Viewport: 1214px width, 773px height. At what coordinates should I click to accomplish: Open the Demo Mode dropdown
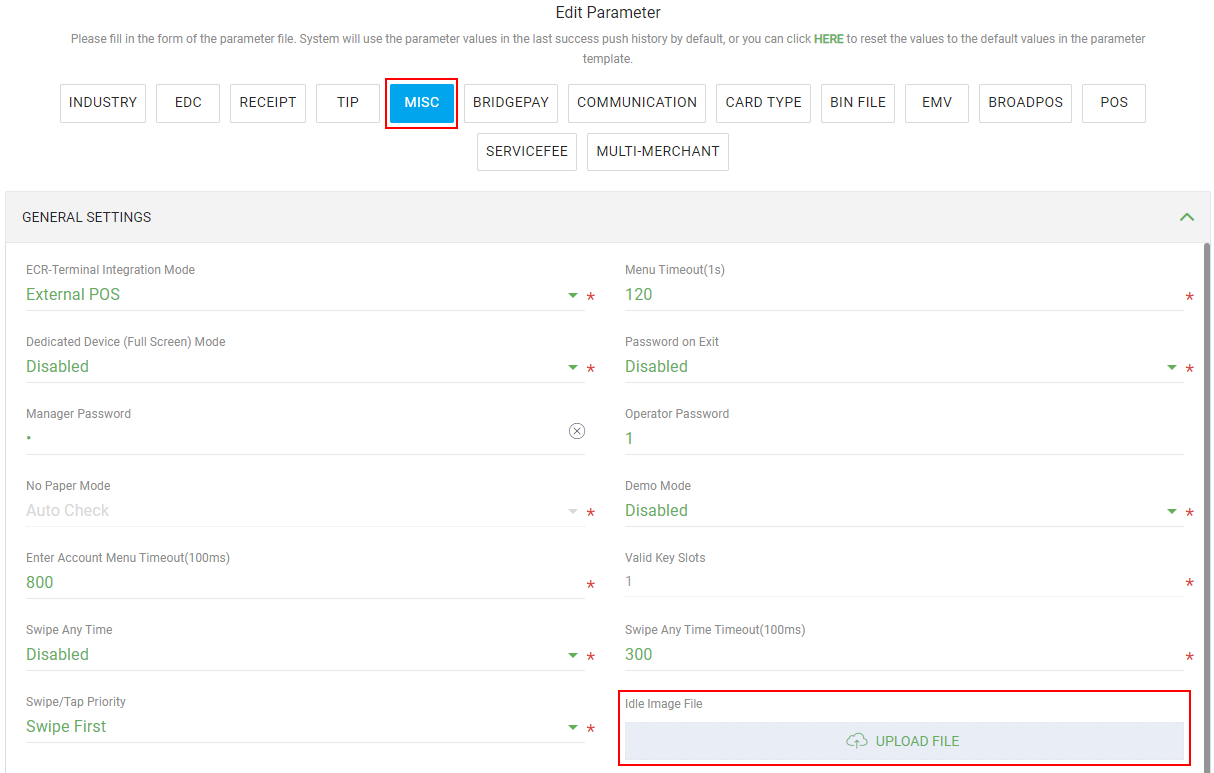pos(1172,511)
